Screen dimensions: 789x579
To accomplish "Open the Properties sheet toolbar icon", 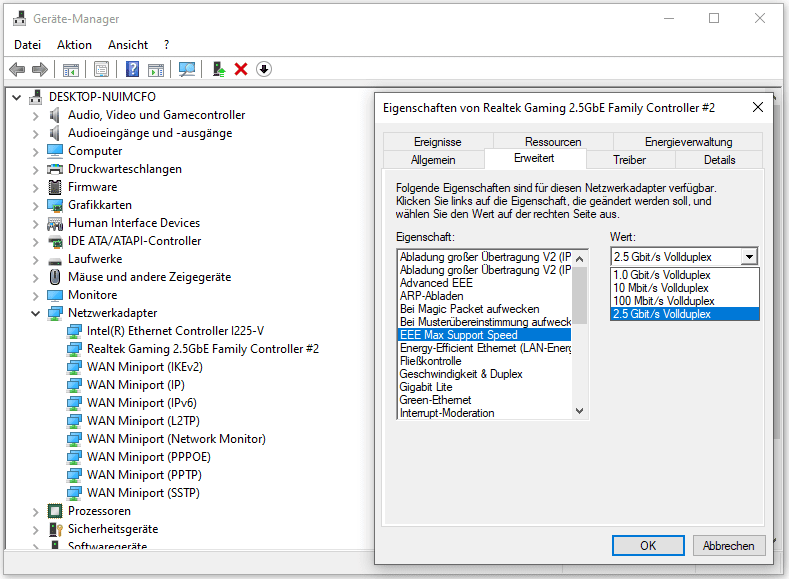I will pos(102,69).
